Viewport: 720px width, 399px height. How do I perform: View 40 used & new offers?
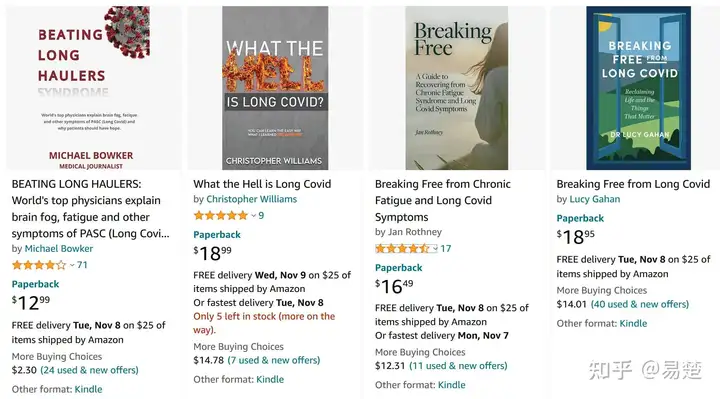point(640,304)
